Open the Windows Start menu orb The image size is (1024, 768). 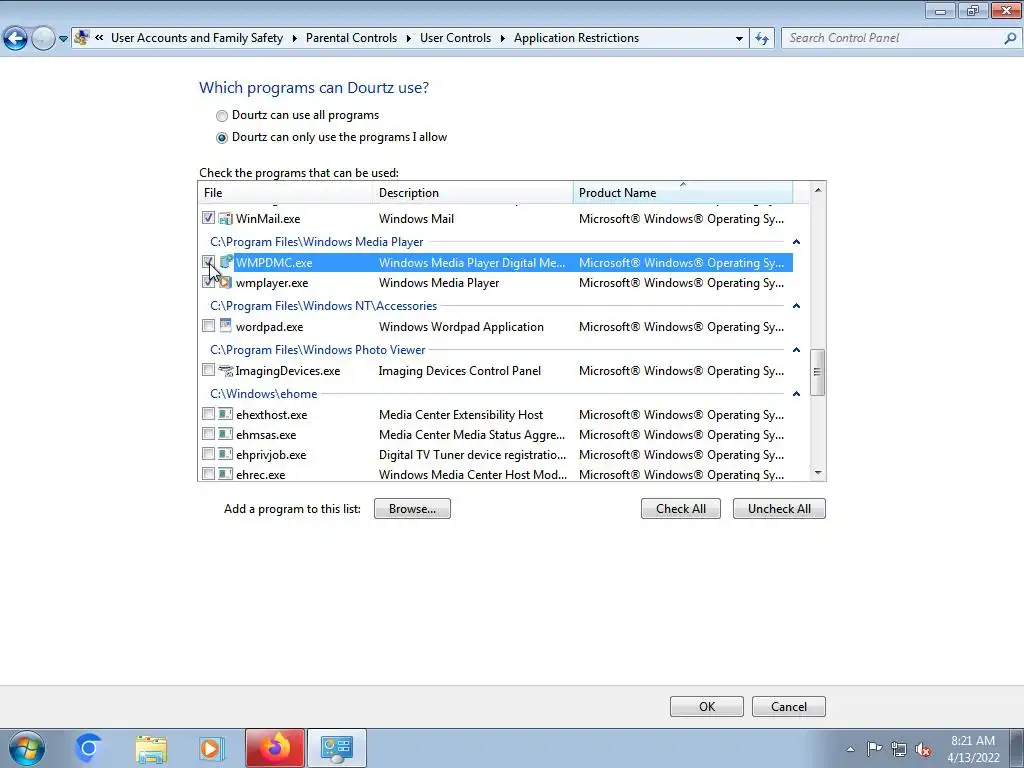26,748
